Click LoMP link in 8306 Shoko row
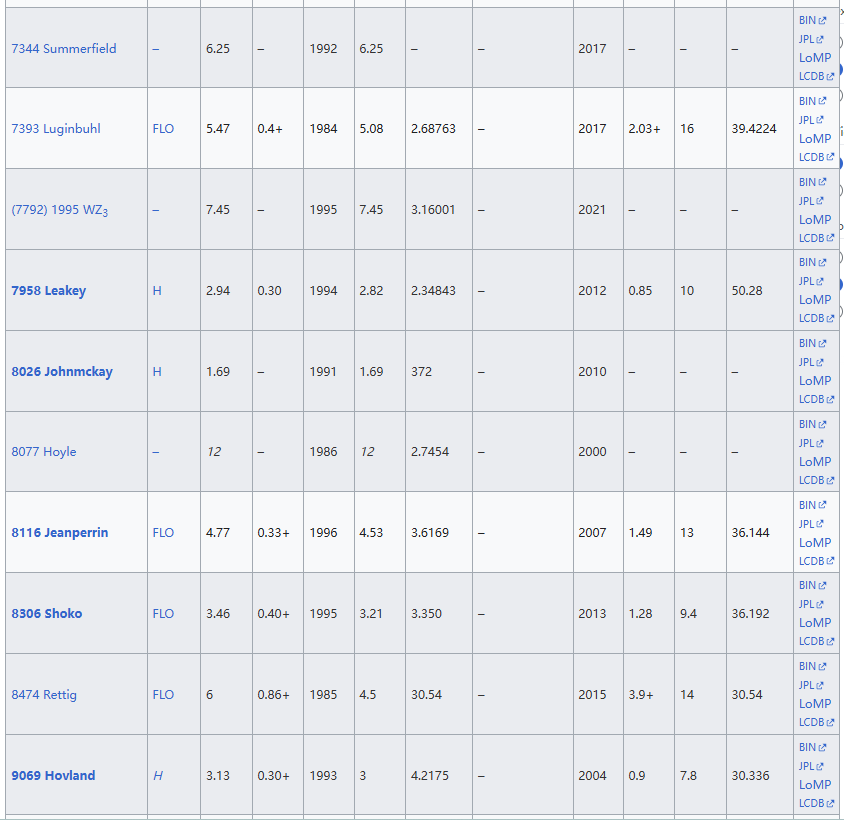 coord(814,623)
